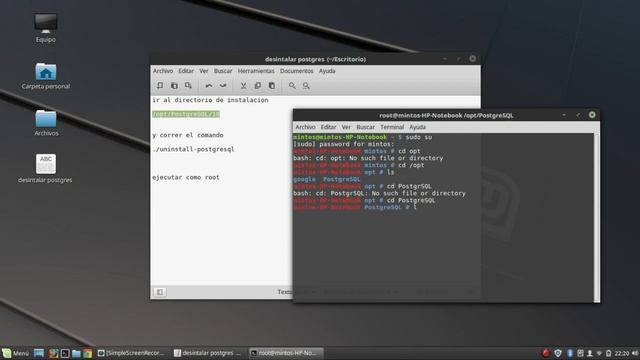Open Buscar menu in text editor

(x=223, y=71)
